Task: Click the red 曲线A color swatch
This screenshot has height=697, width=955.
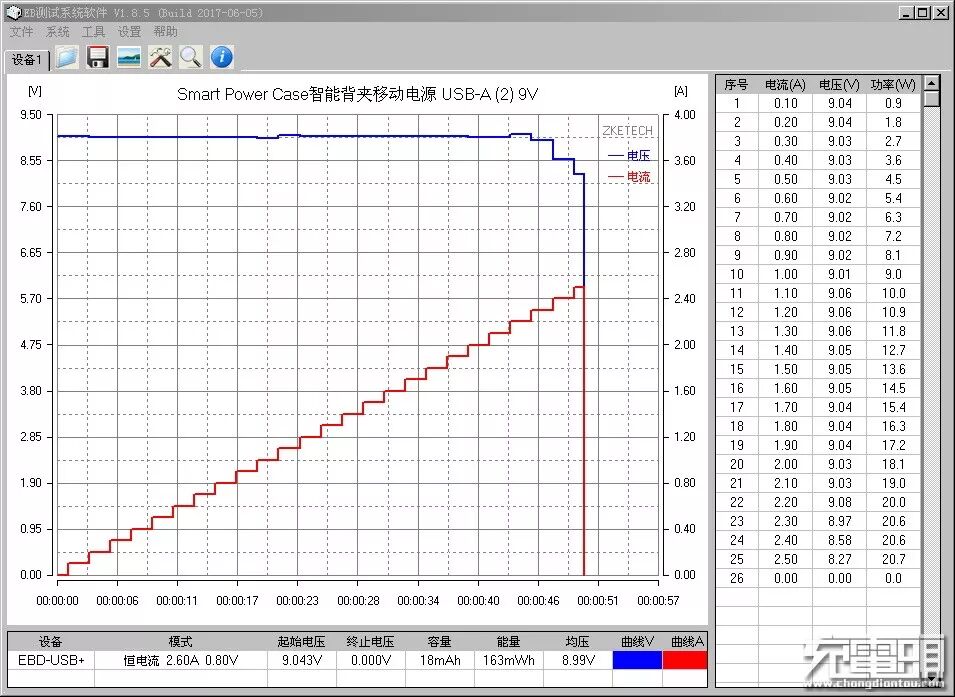Action: tap(685, 660)
